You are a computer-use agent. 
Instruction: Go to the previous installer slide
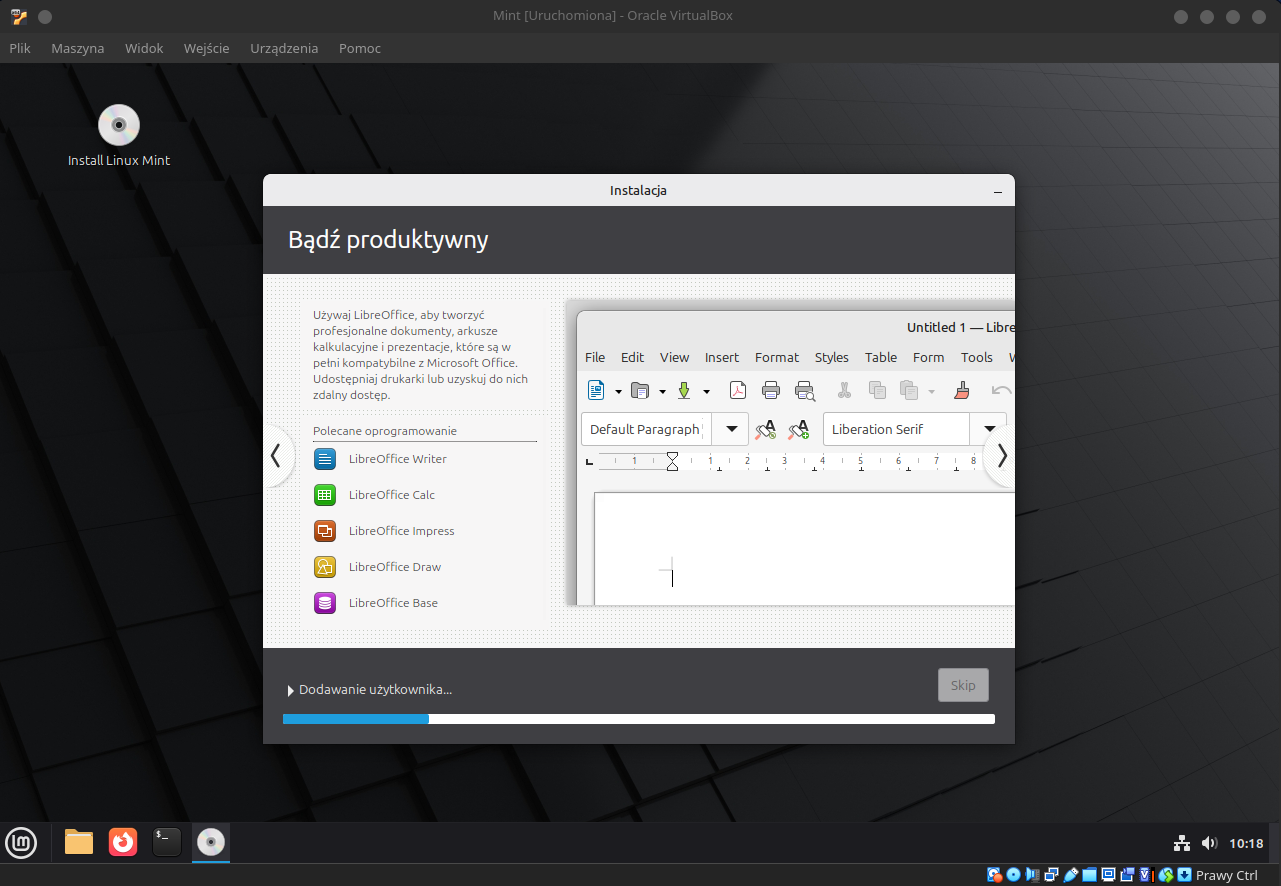coord(277,456)
